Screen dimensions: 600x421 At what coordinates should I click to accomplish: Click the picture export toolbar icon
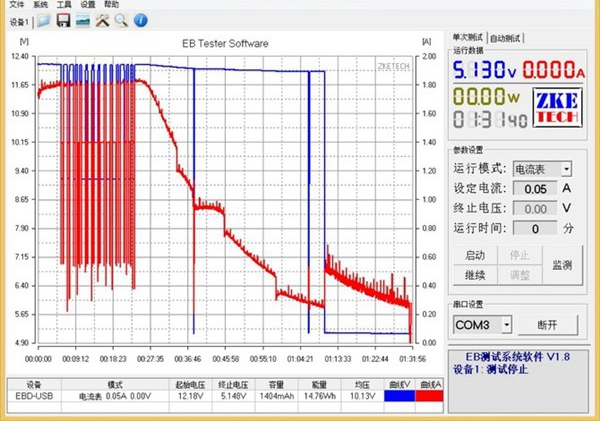click(x=83, y=20)
